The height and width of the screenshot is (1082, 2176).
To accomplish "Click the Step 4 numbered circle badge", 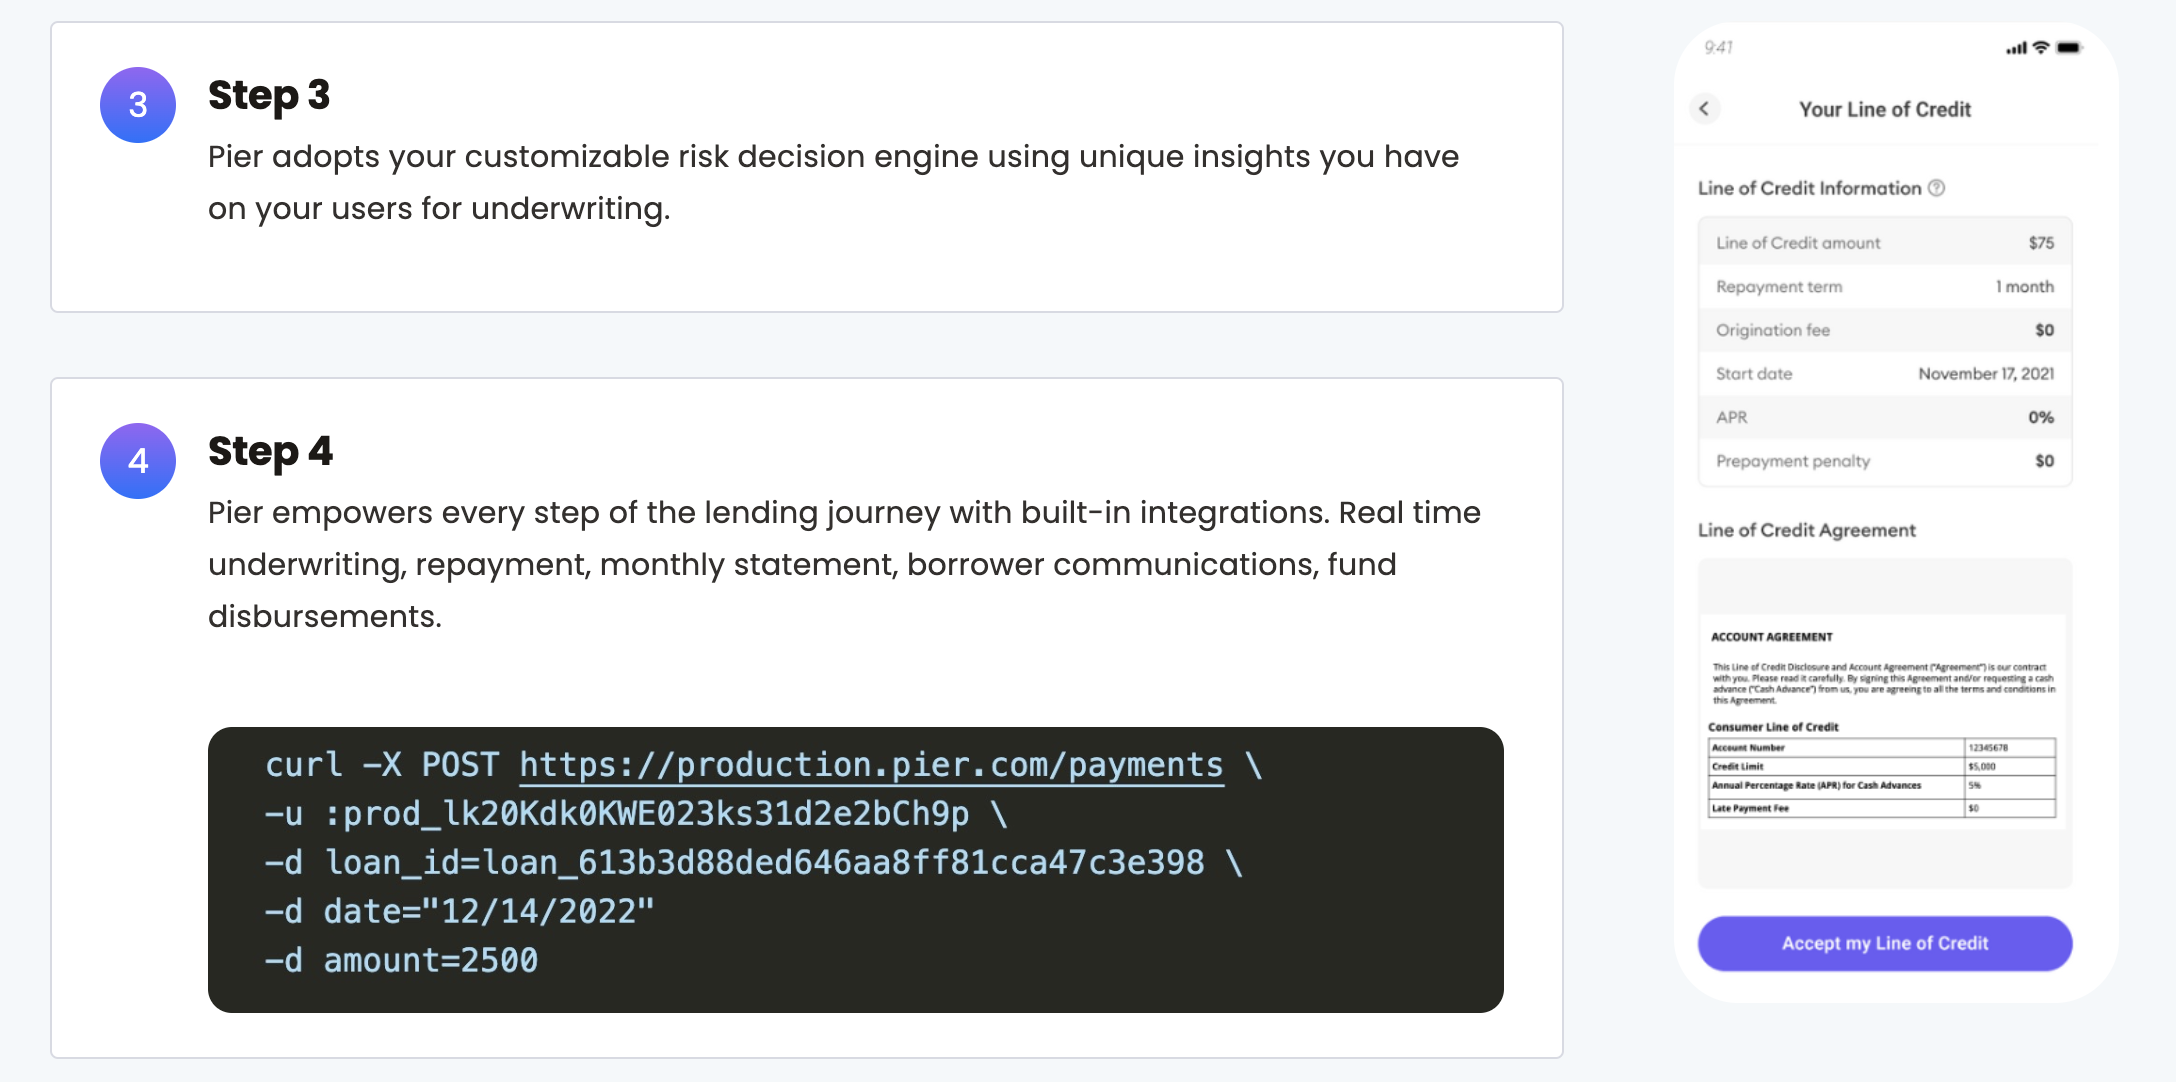I will coord(138,461).
